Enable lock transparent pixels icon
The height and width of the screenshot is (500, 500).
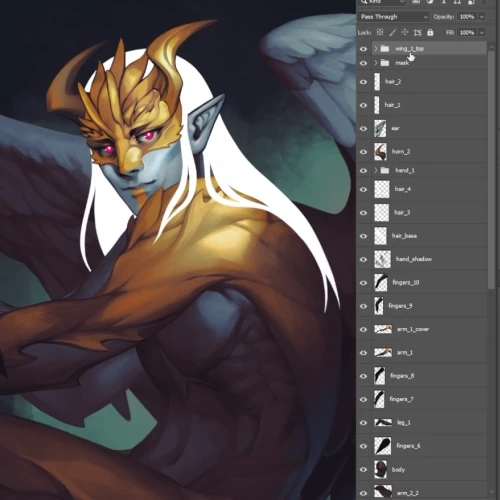click(x=380, y=32)
